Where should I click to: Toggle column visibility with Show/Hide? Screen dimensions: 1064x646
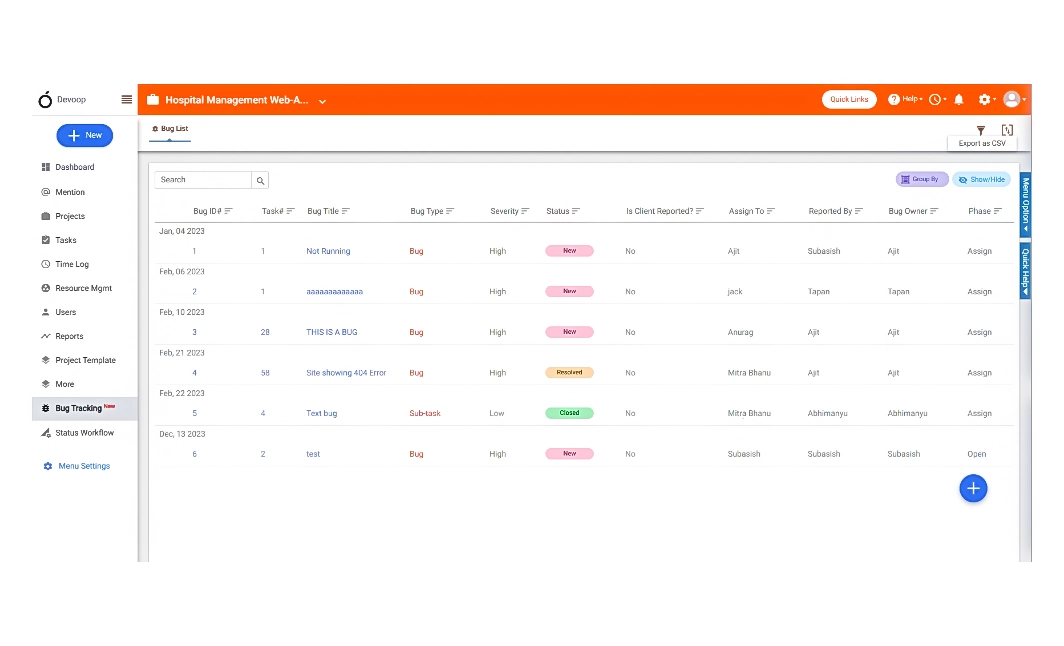pyautogui.click(x=982, y=179)
